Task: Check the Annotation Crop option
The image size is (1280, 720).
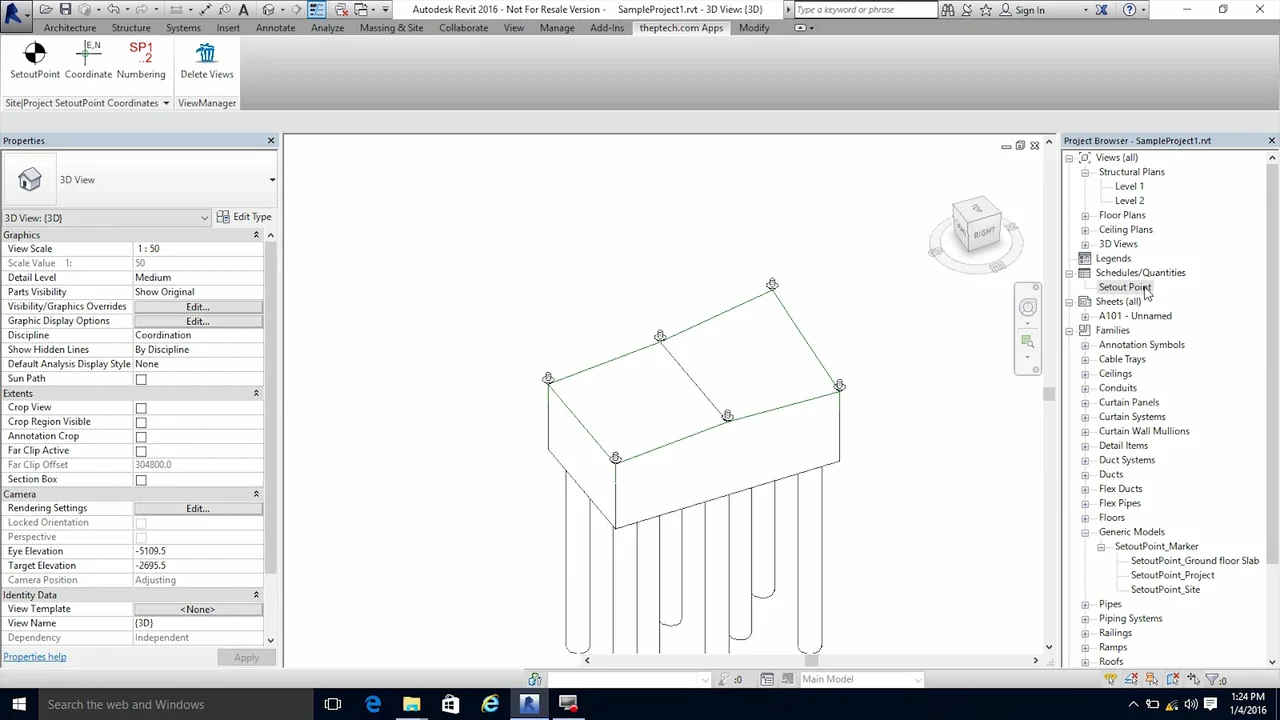Action: pos(141,437)
